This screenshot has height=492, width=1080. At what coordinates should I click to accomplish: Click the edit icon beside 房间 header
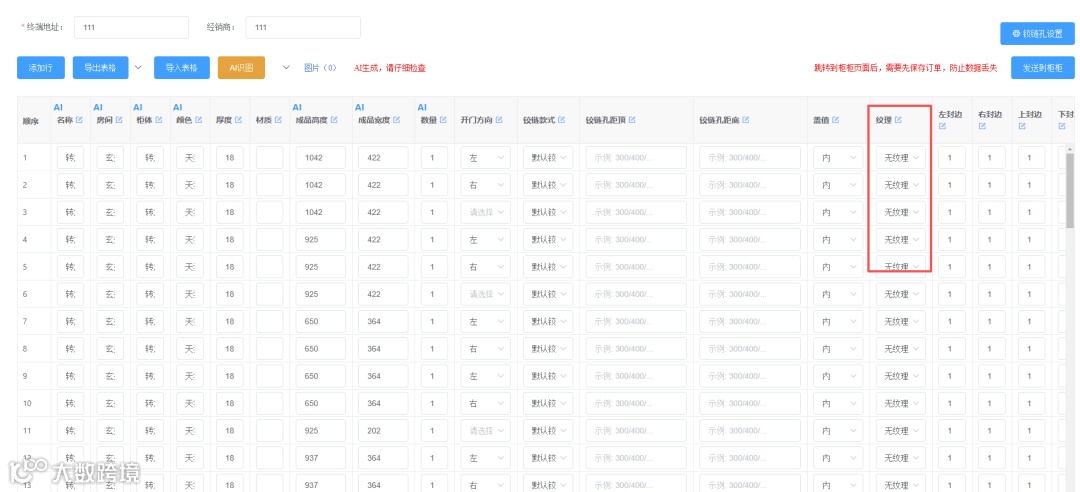(119, 120)
